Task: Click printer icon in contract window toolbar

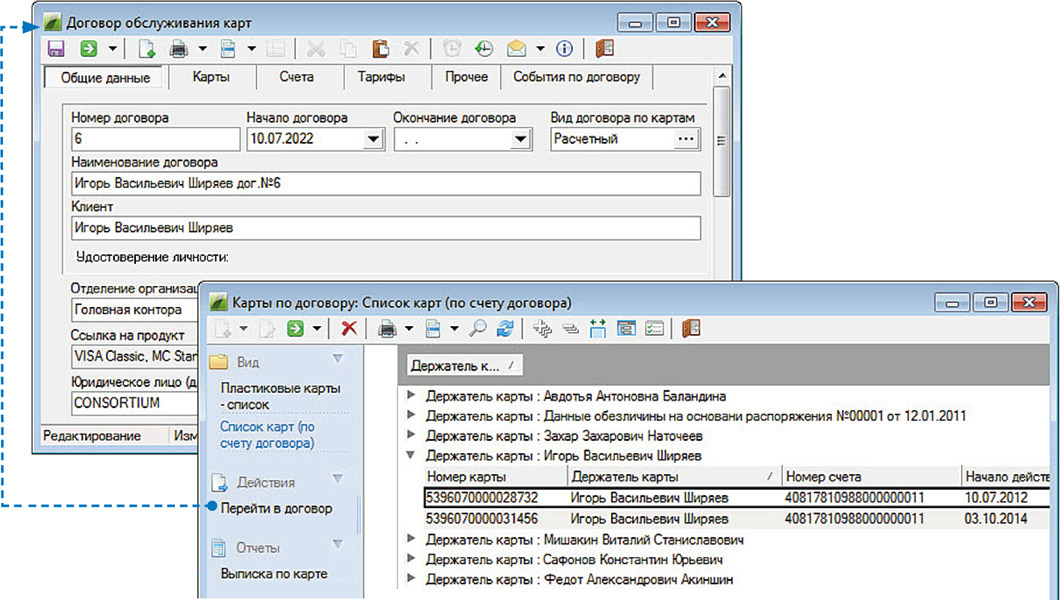Action: [179, 48]
